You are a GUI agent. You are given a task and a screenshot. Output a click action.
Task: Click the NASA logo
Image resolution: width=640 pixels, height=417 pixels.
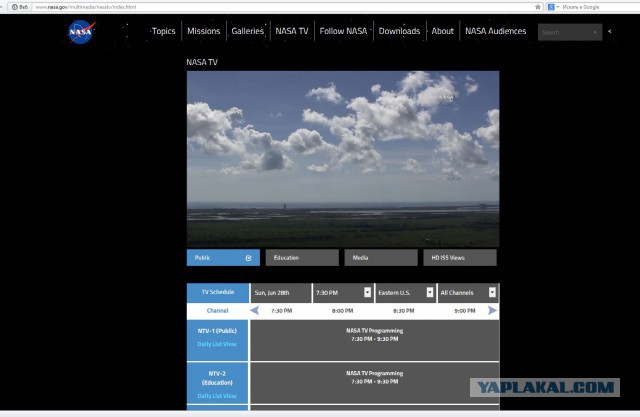(x=81, y=32)
